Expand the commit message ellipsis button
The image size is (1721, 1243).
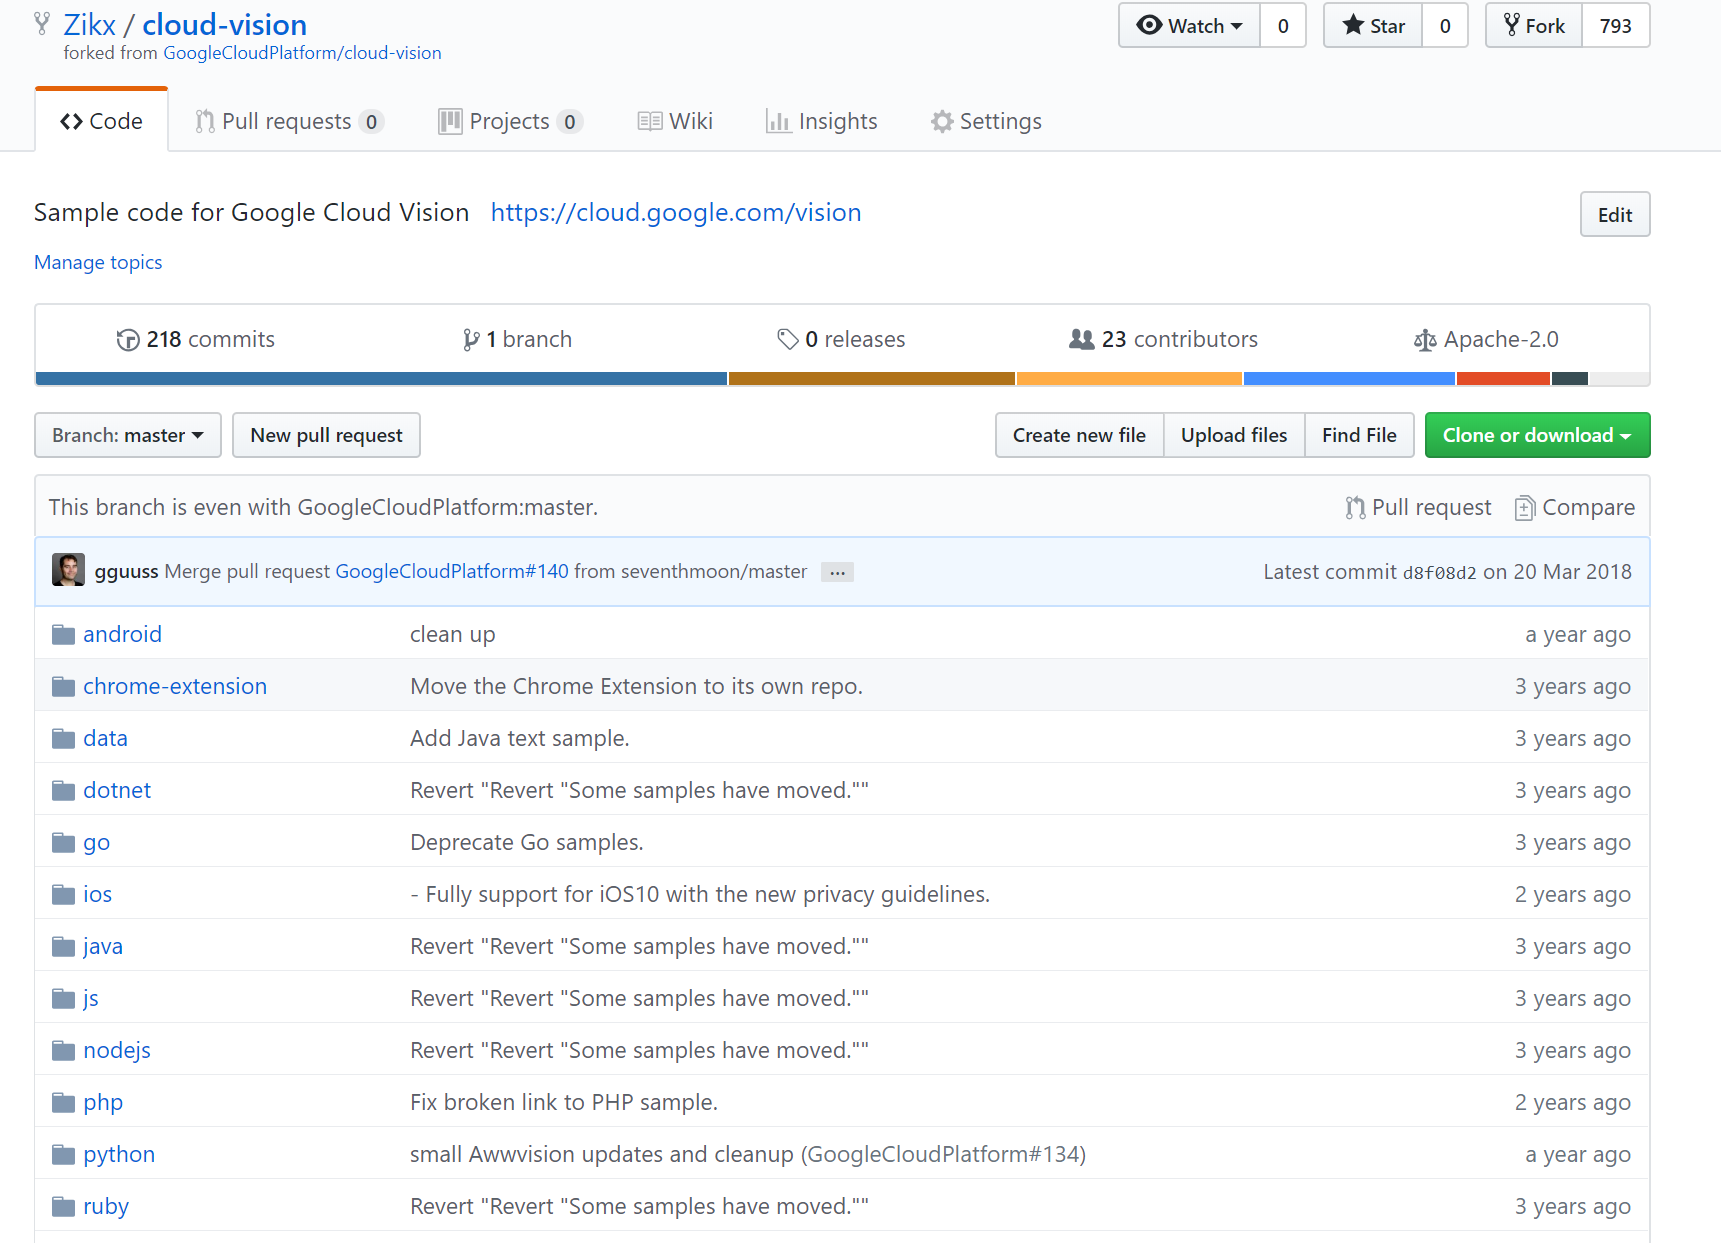(x=837, y=572)
